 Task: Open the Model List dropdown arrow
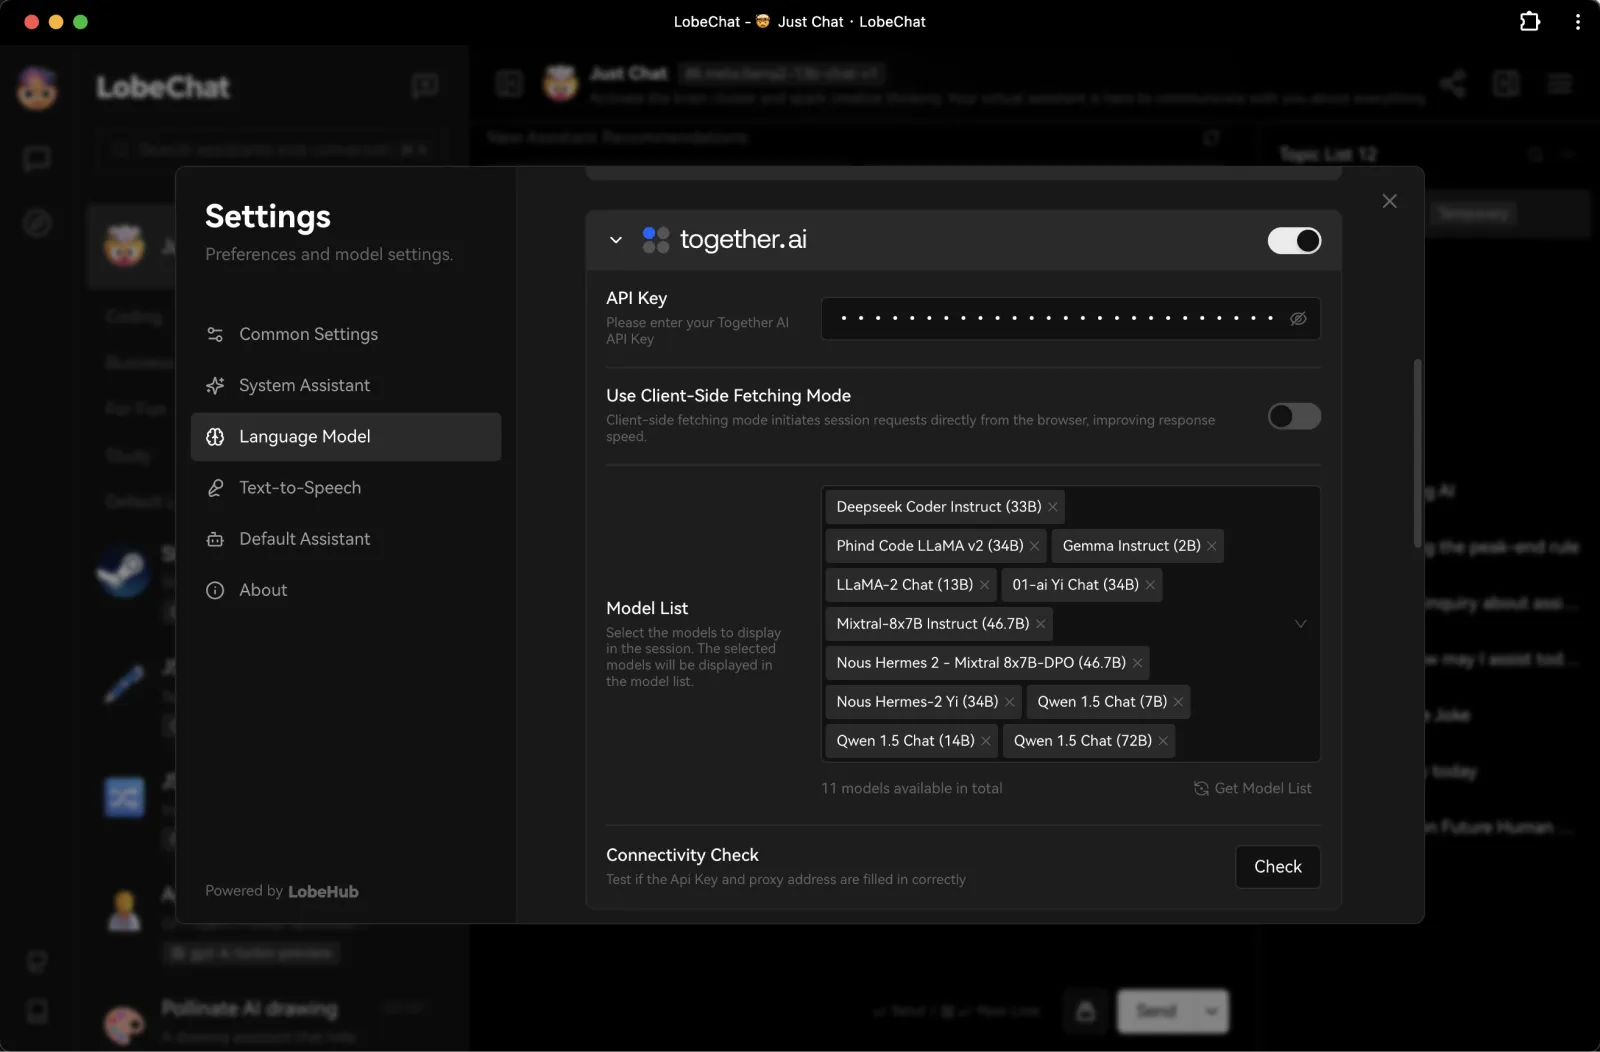click(1300, 624)
